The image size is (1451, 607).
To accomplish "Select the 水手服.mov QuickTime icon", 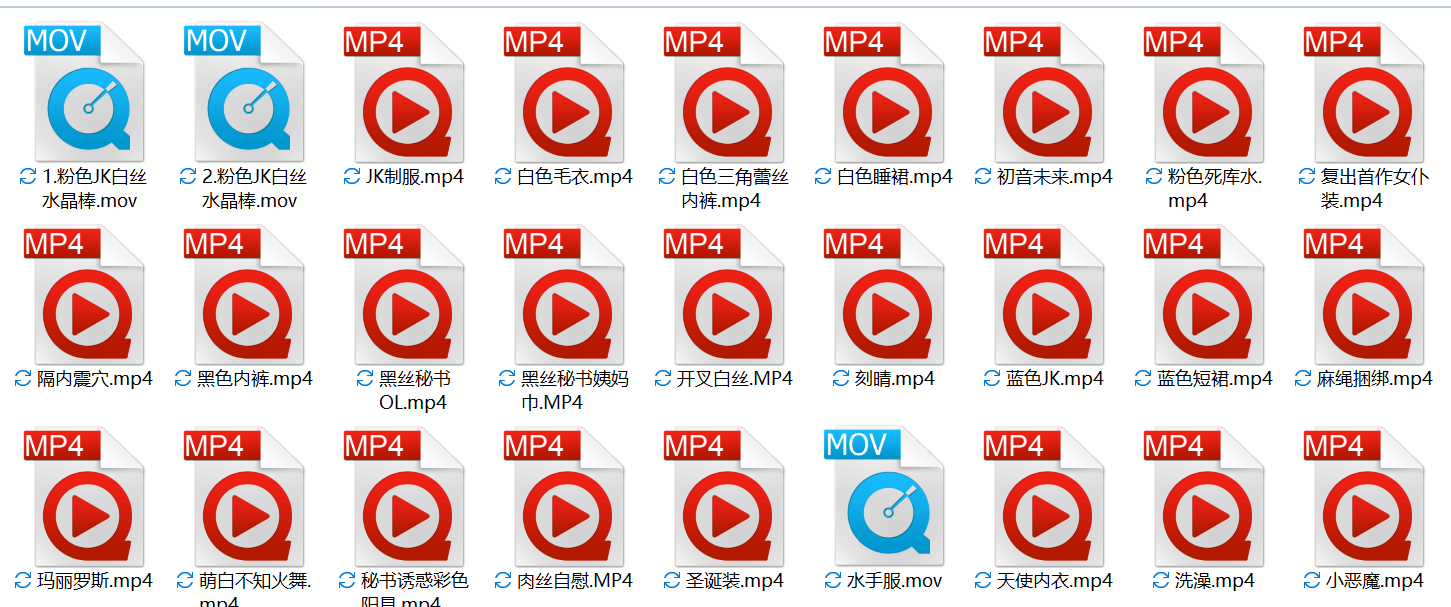I will 884,496.
